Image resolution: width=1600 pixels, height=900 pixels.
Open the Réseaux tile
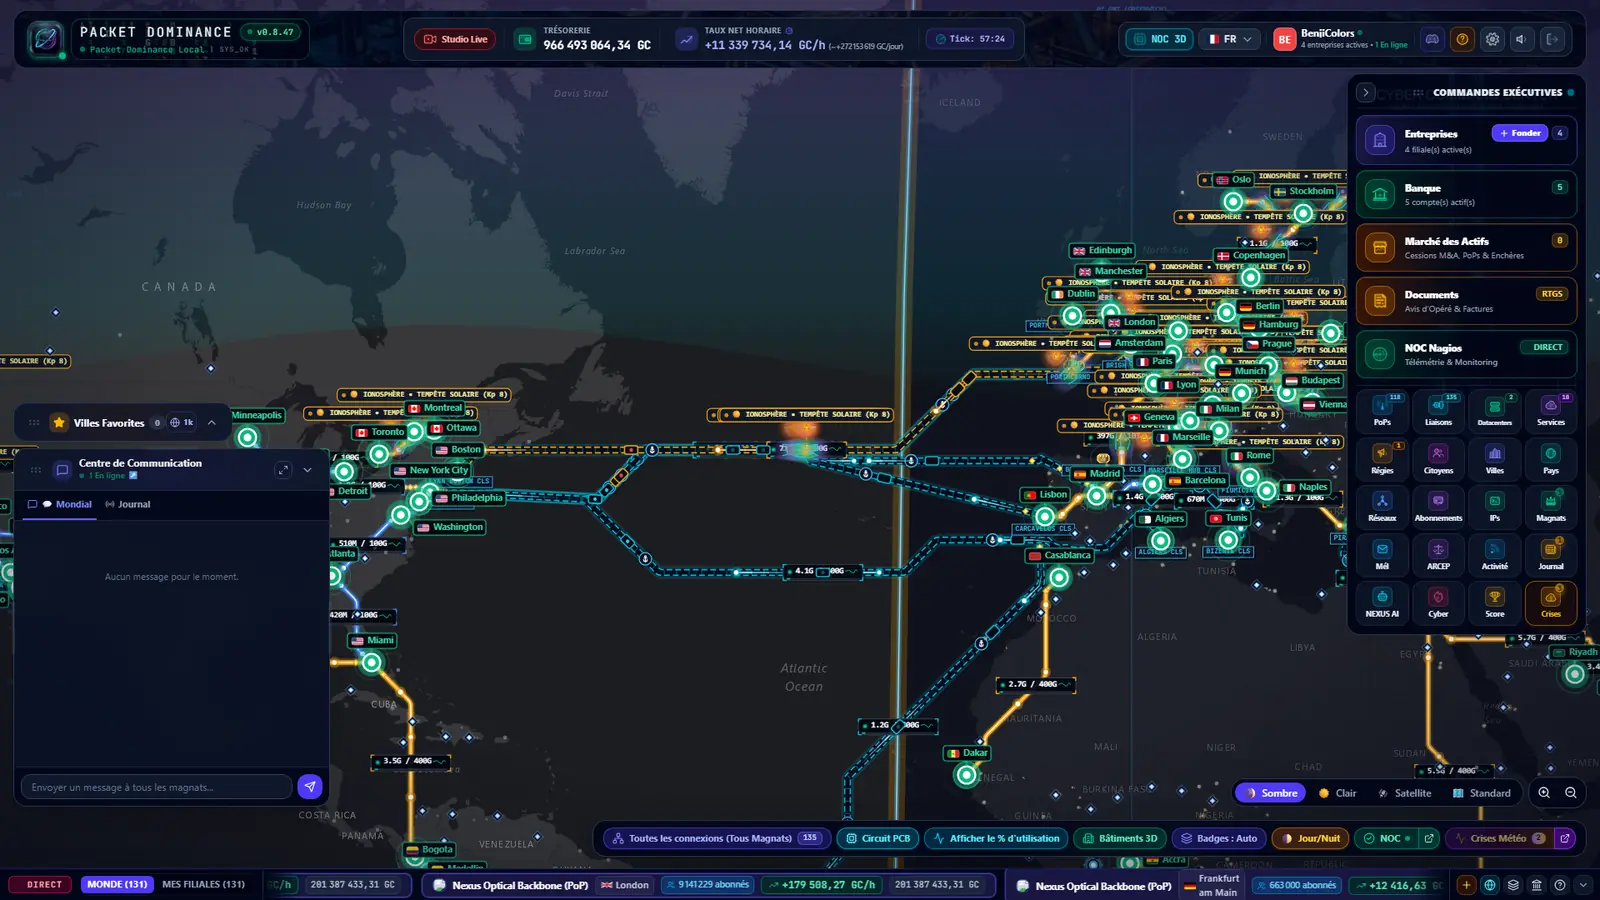[1382, 506]
